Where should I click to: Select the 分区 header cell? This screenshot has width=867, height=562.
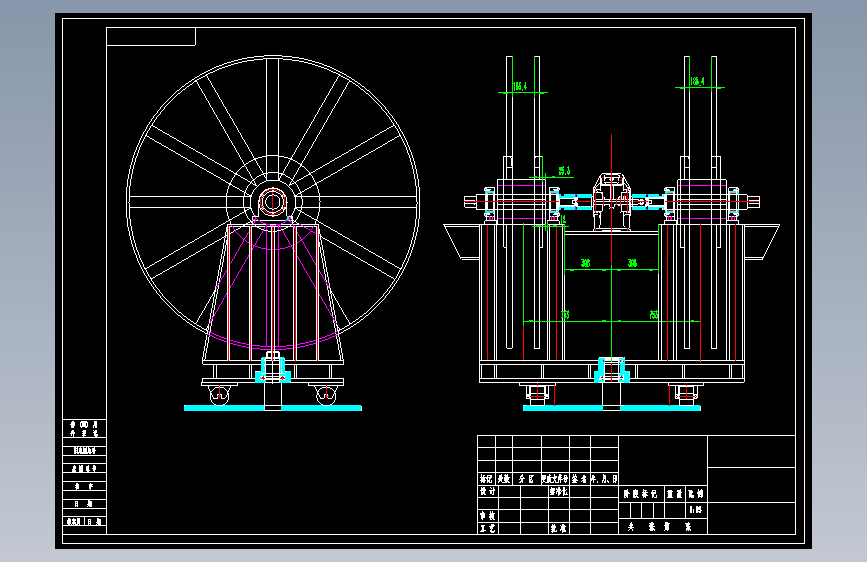(526, 479)
